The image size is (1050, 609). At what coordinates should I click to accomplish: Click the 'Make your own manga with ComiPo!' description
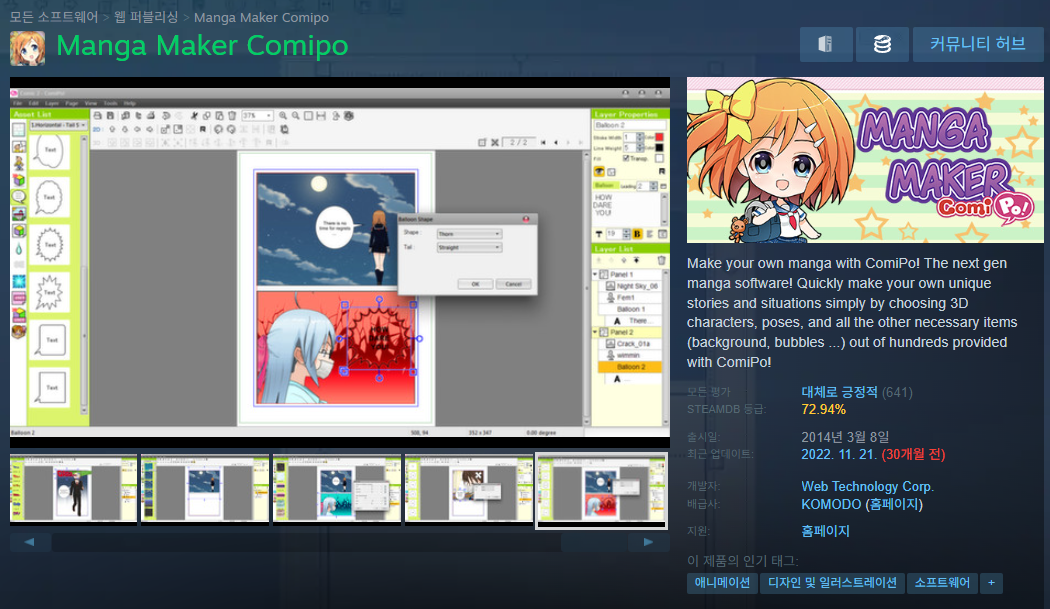point(852,312)
